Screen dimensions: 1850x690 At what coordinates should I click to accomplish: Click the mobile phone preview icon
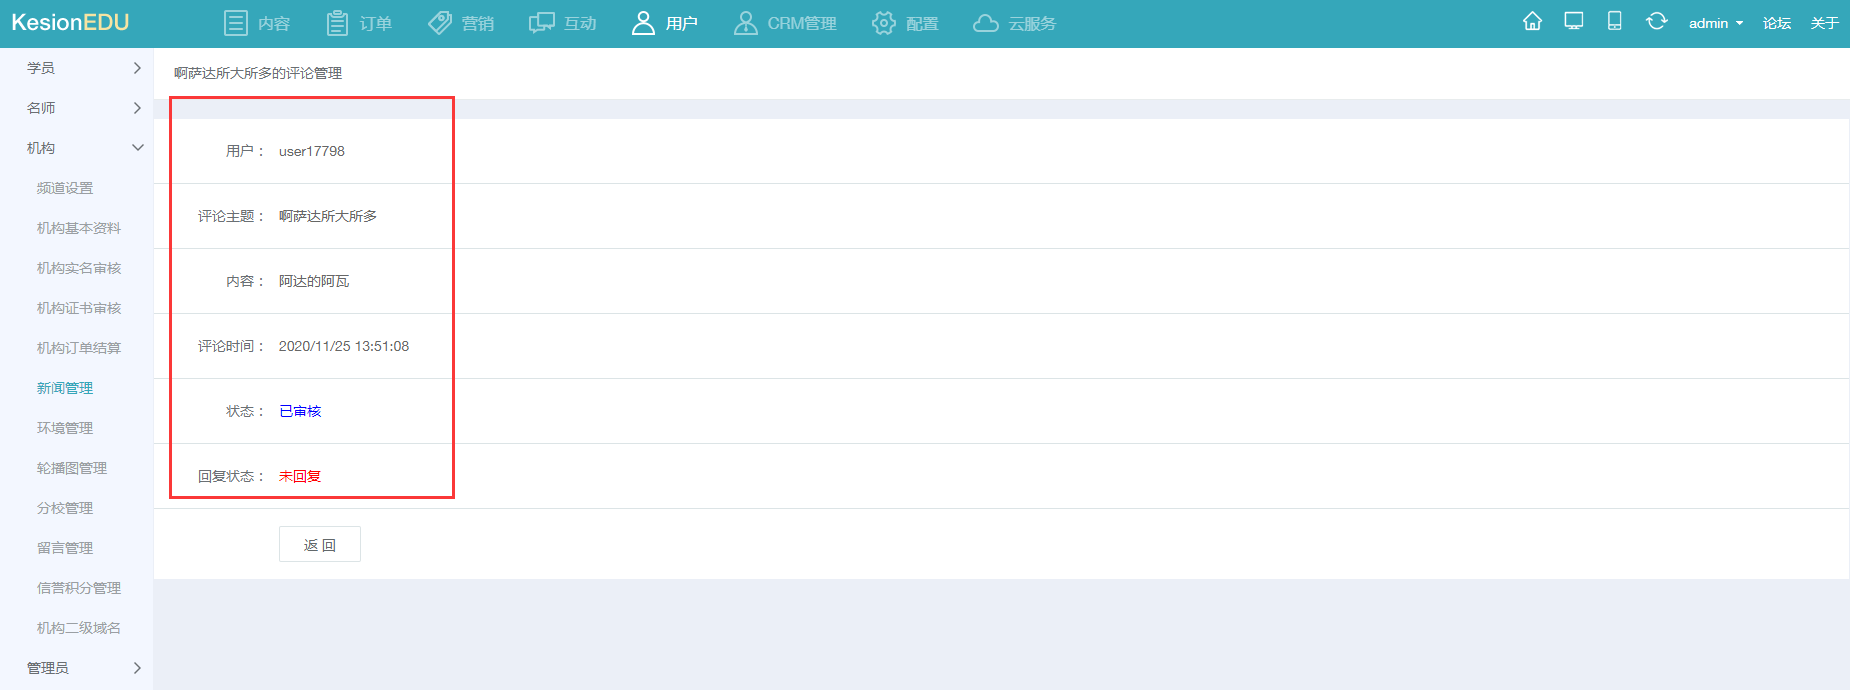(x=1614, y=22)
